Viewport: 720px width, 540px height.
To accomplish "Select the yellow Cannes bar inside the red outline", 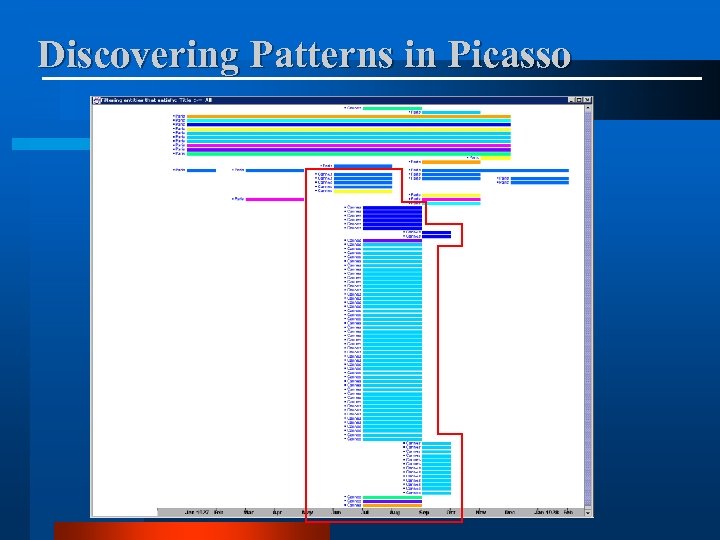I will coord(363,191).
